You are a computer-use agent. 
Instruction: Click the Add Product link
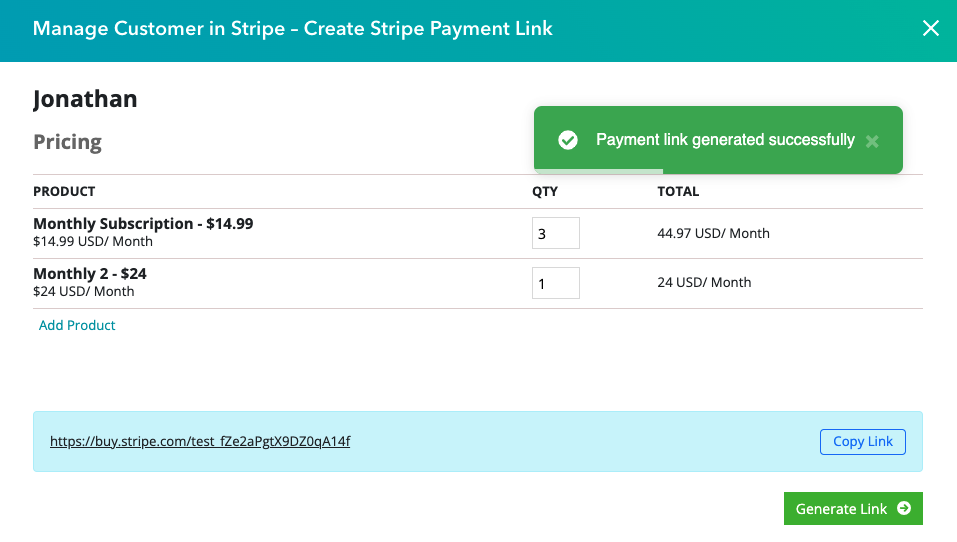(77, 325)
